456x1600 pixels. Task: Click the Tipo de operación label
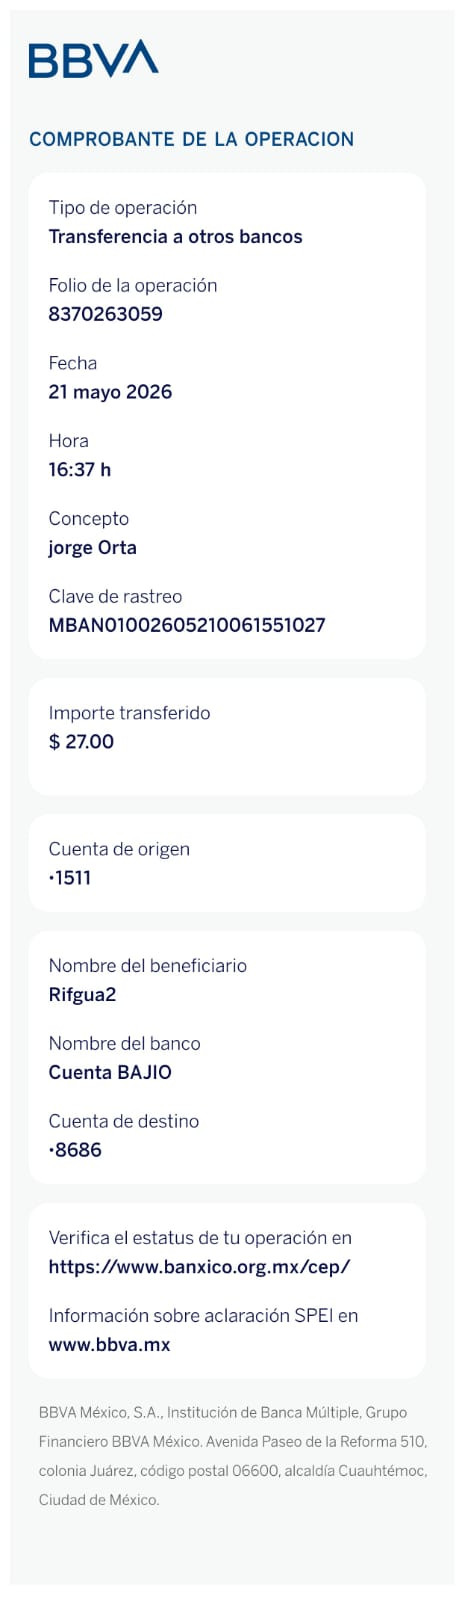click(123, 208)
